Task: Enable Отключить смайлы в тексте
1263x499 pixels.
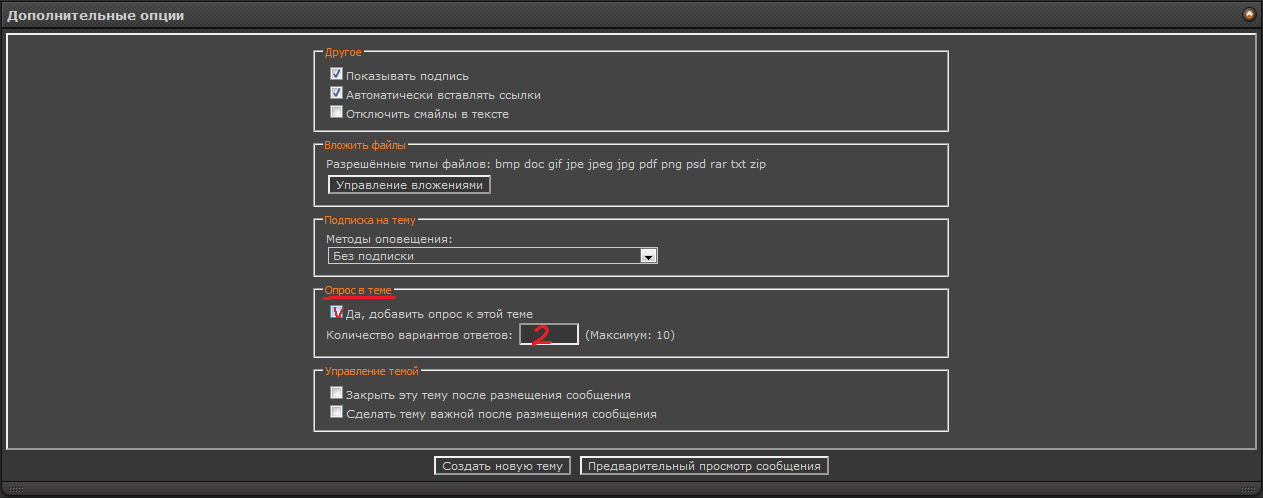Action: (337, 113)
